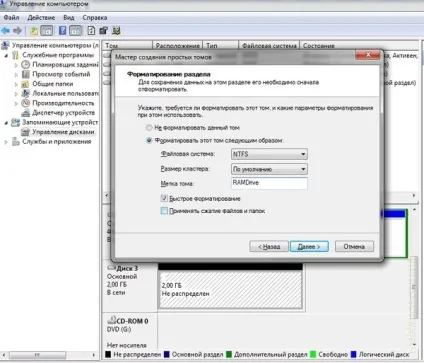Click the light green Свободно legend swatch

[313, 354]
